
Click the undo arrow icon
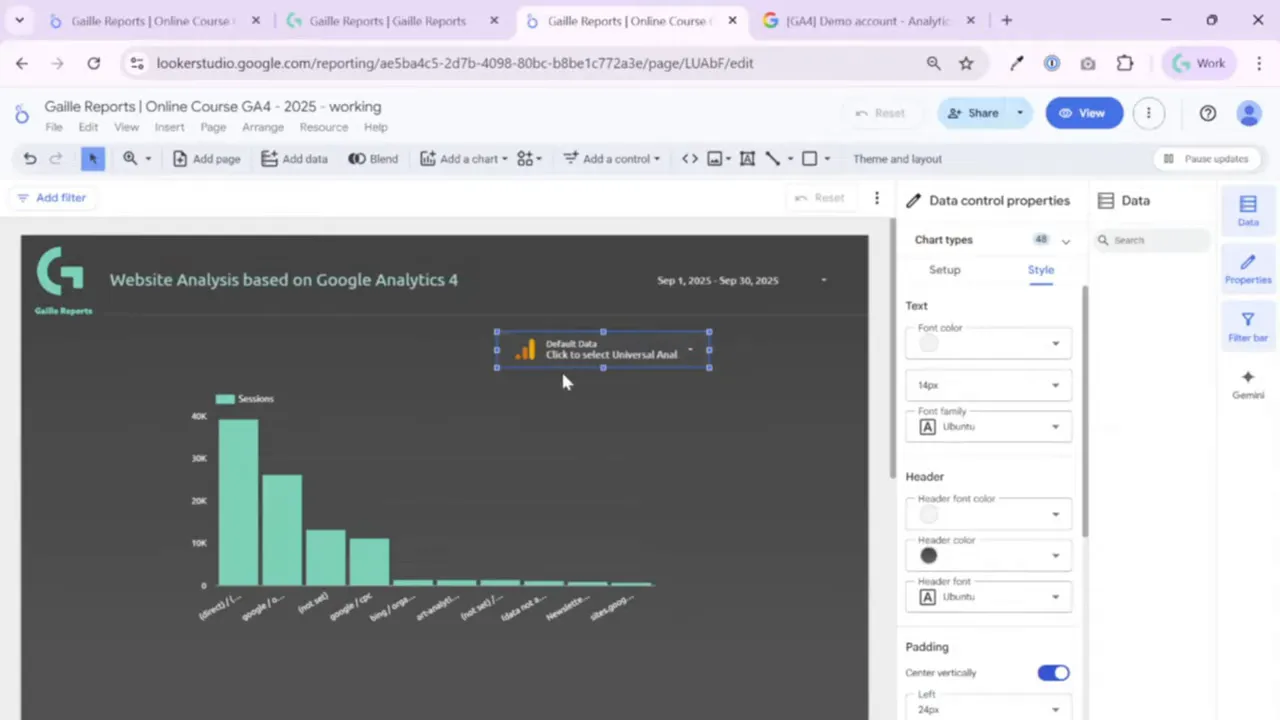(x=29, y=158)
